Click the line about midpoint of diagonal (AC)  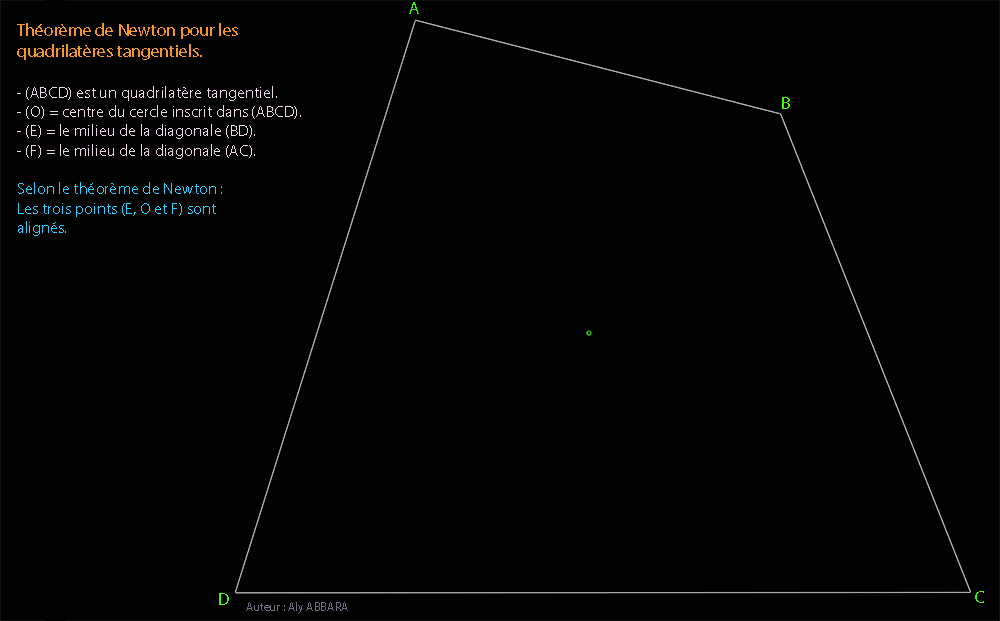pos(137,151)
